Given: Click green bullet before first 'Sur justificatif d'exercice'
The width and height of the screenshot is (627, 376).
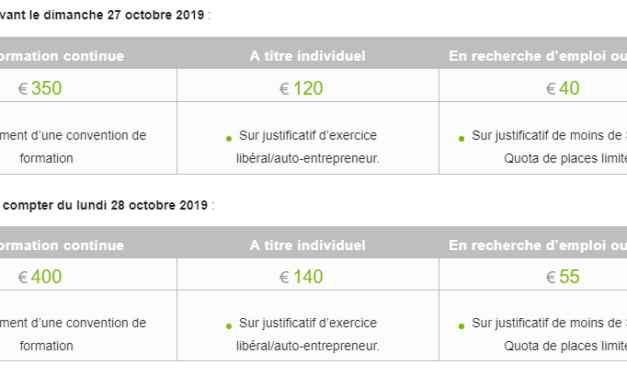Looking at the screenshot, I should pyautogui.click(x=229, y=139).
